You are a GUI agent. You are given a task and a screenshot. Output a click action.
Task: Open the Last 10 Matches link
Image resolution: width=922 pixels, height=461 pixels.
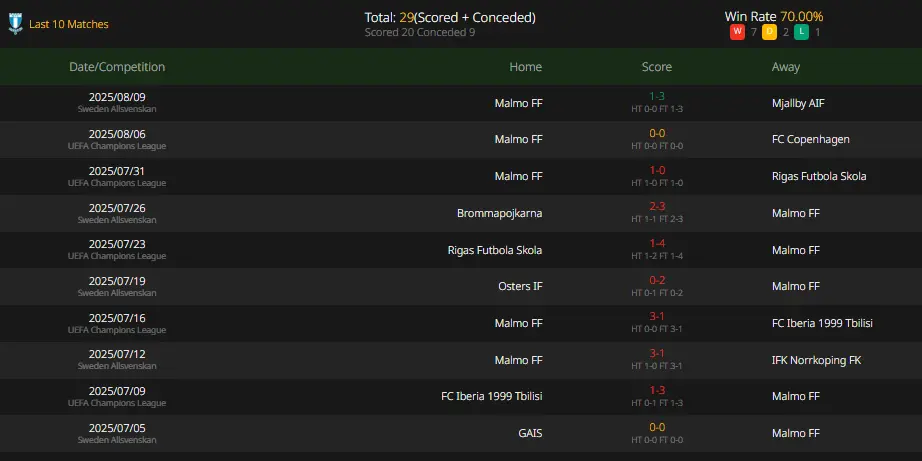(69, 24)
